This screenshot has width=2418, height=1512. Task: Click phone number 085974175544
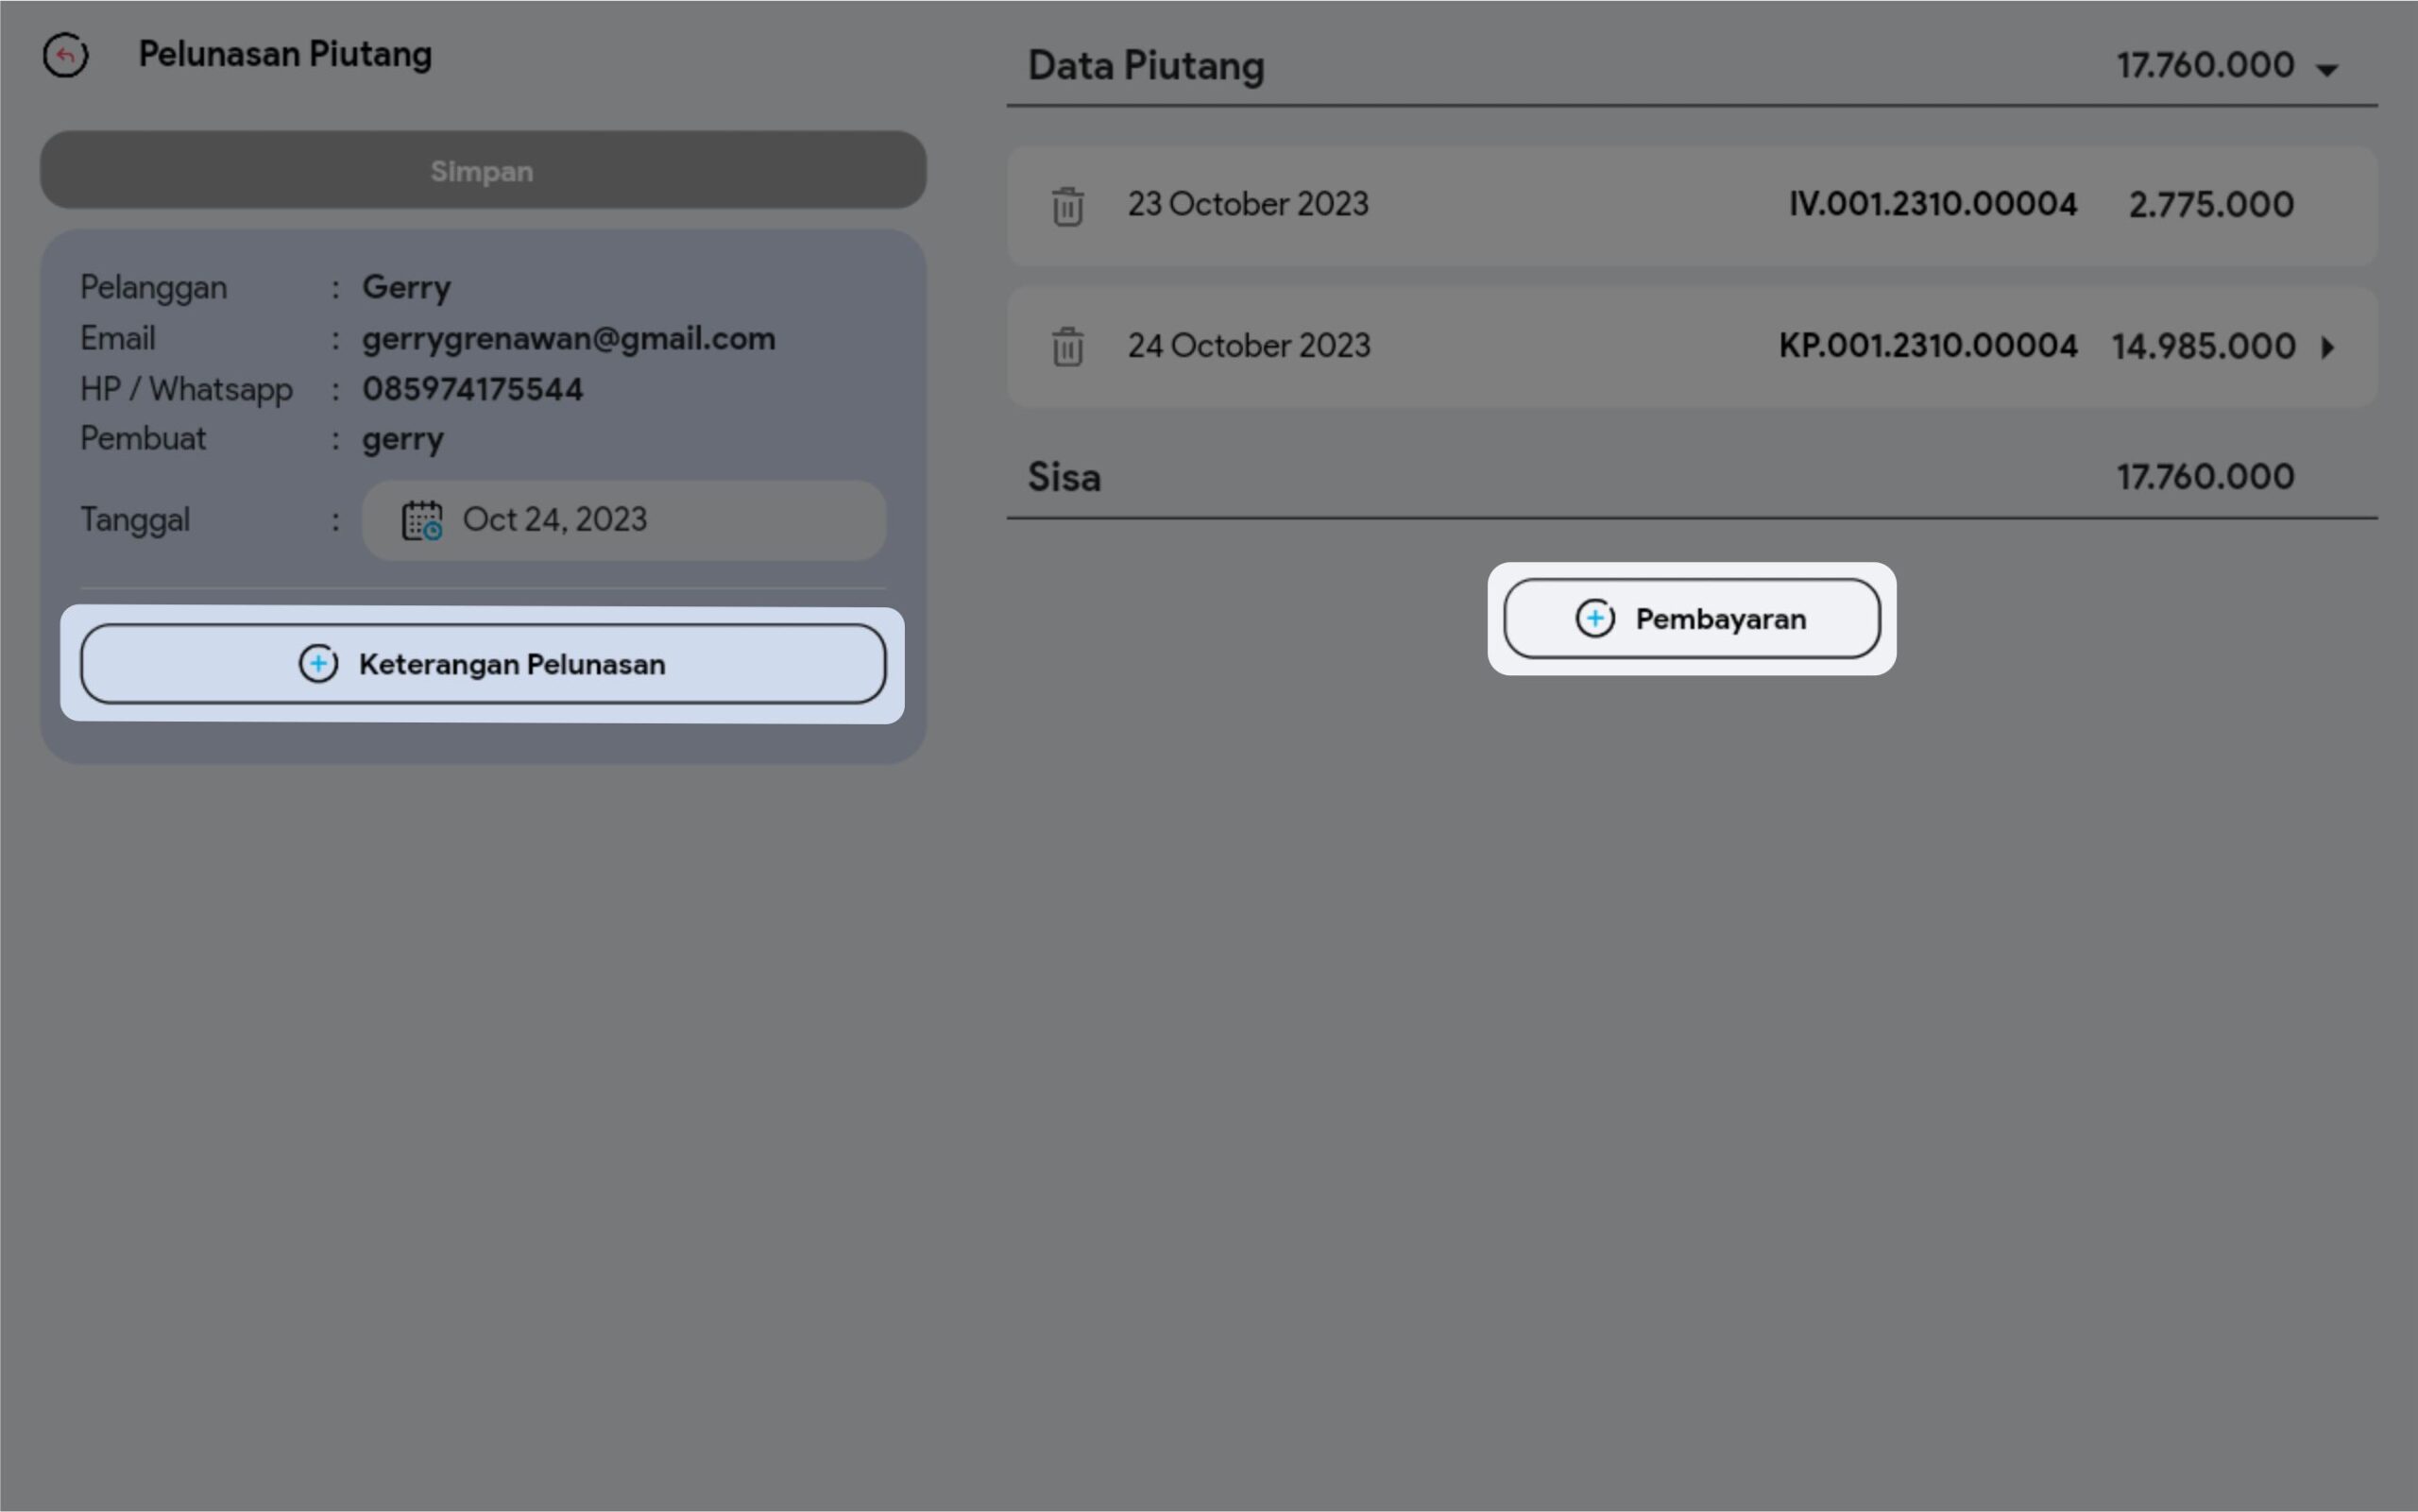pyautogui.click(x=472, y=389)
